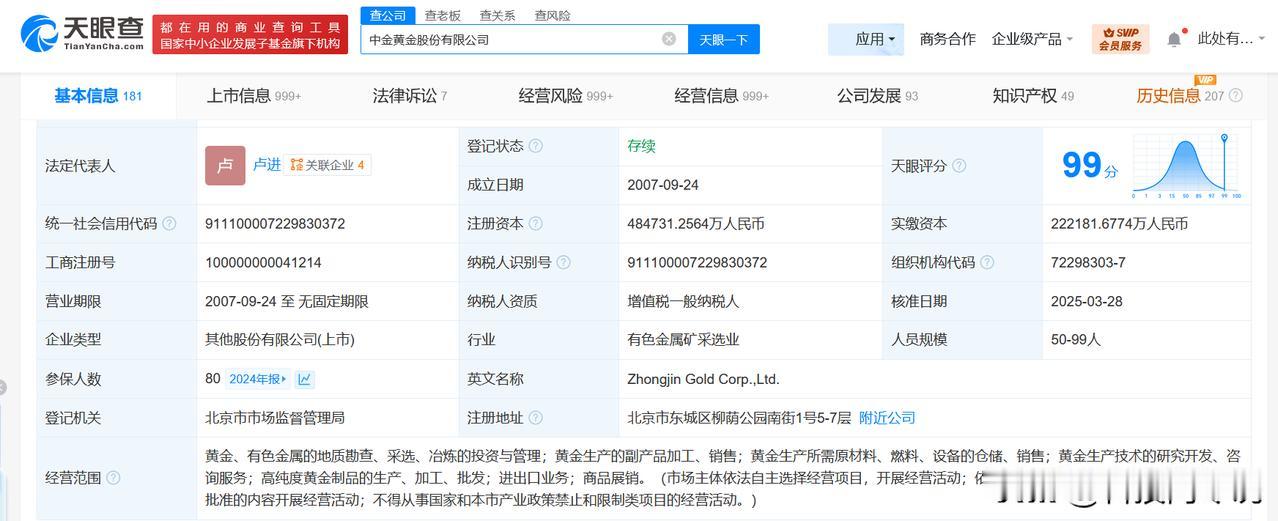Click registration authority 北京市市场监督管理局

pyautogui.click(x=275, y=418)
